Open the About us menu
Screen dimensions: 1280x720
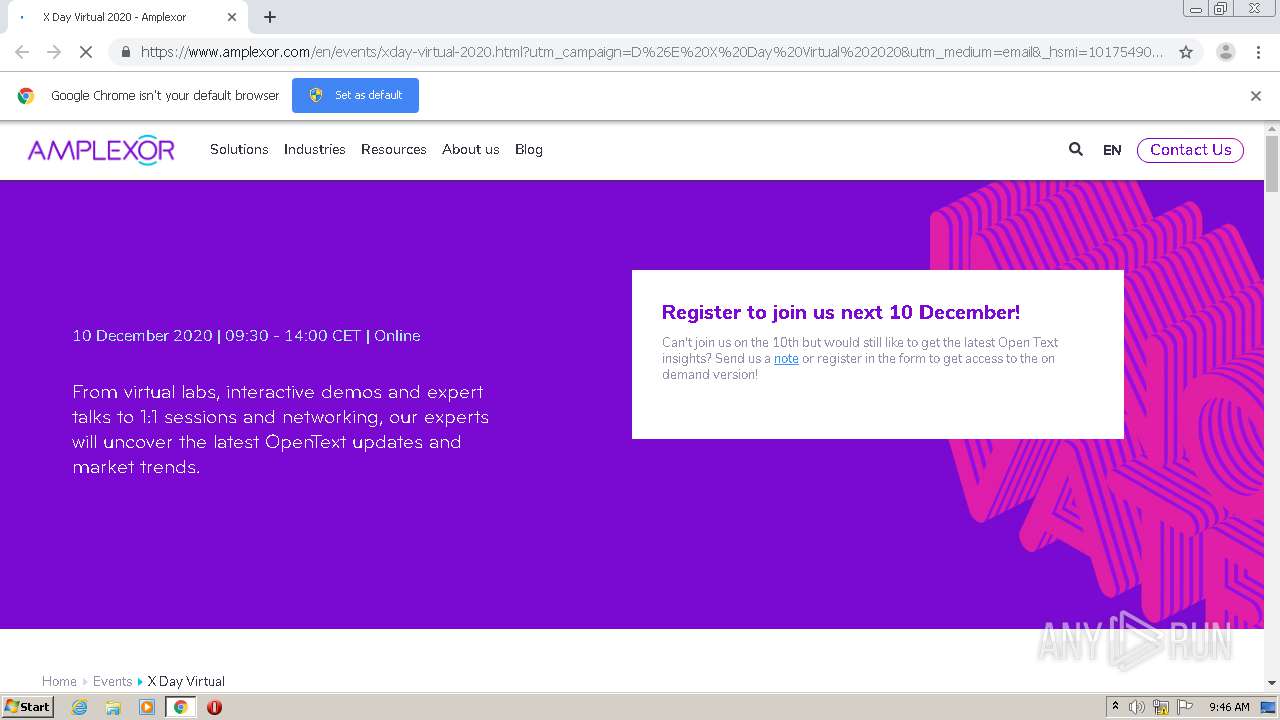pyautogui.click(x=471, y=149)
